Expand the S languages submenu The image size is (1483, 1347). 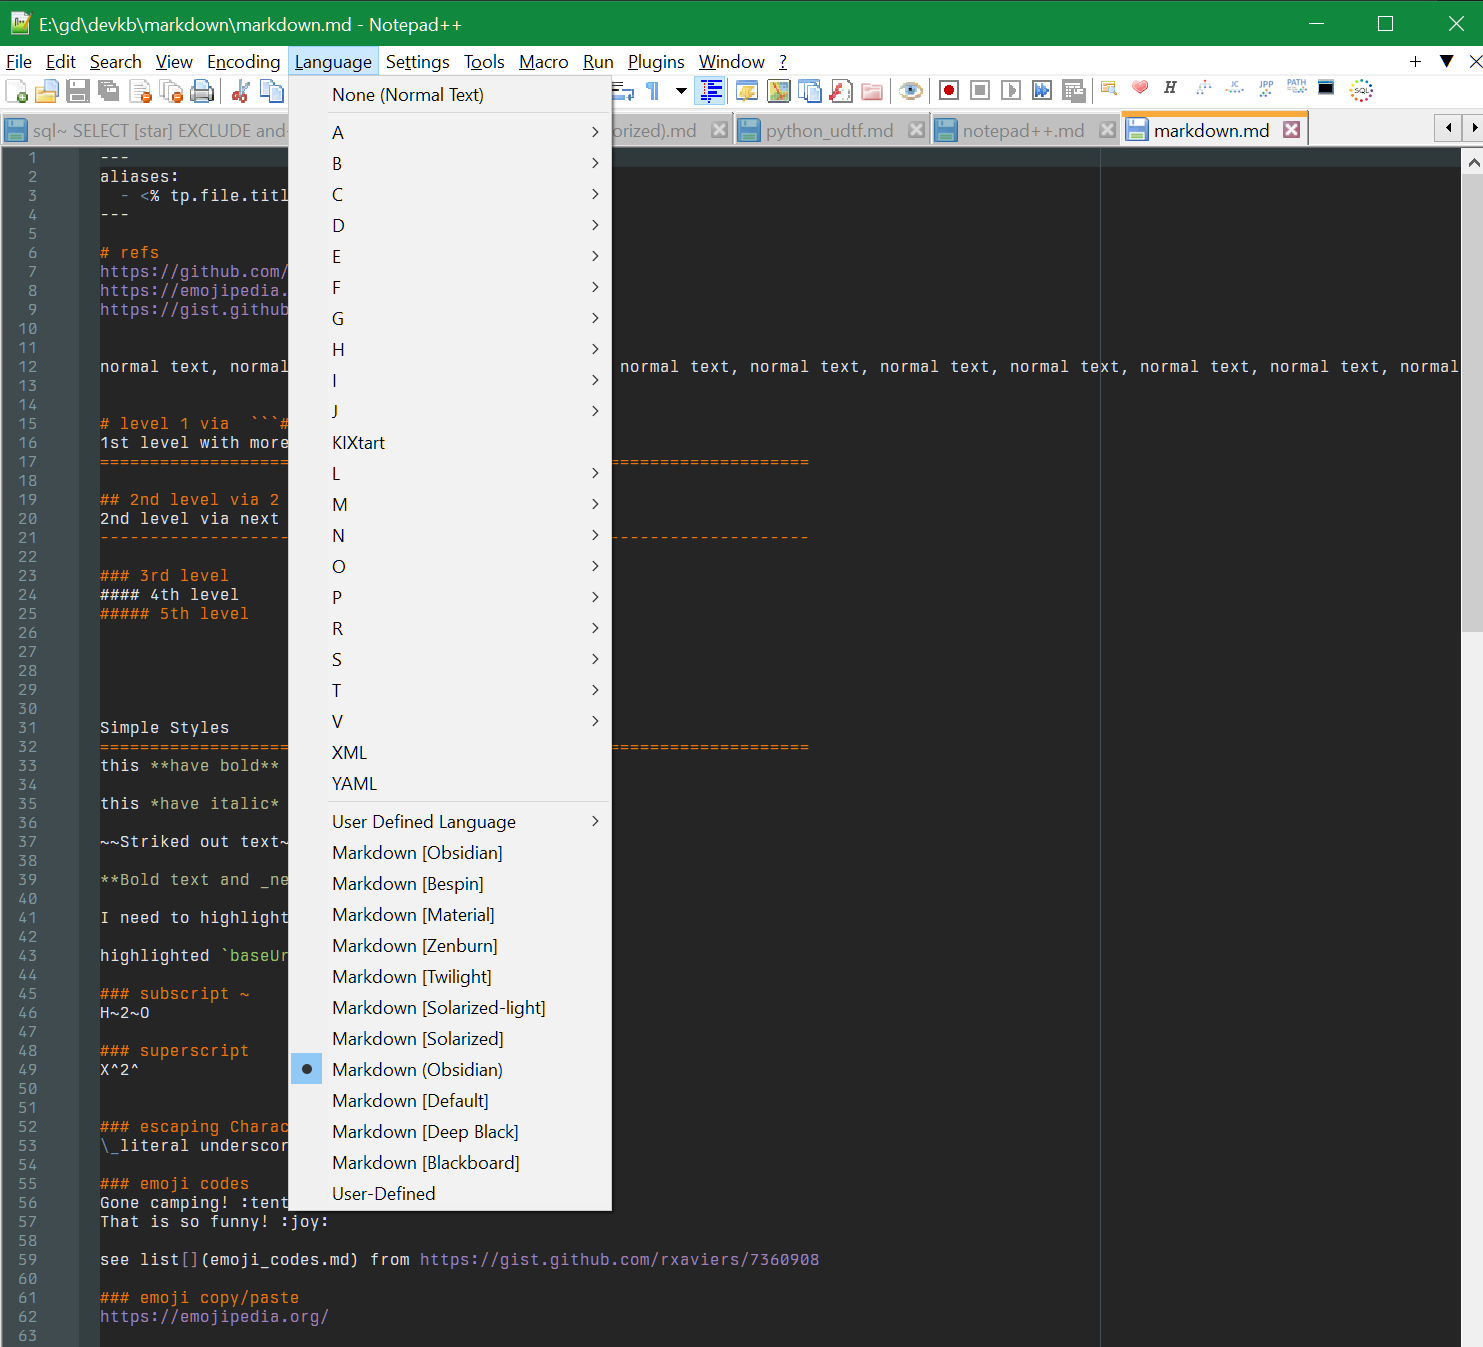[x=450, y=659]
